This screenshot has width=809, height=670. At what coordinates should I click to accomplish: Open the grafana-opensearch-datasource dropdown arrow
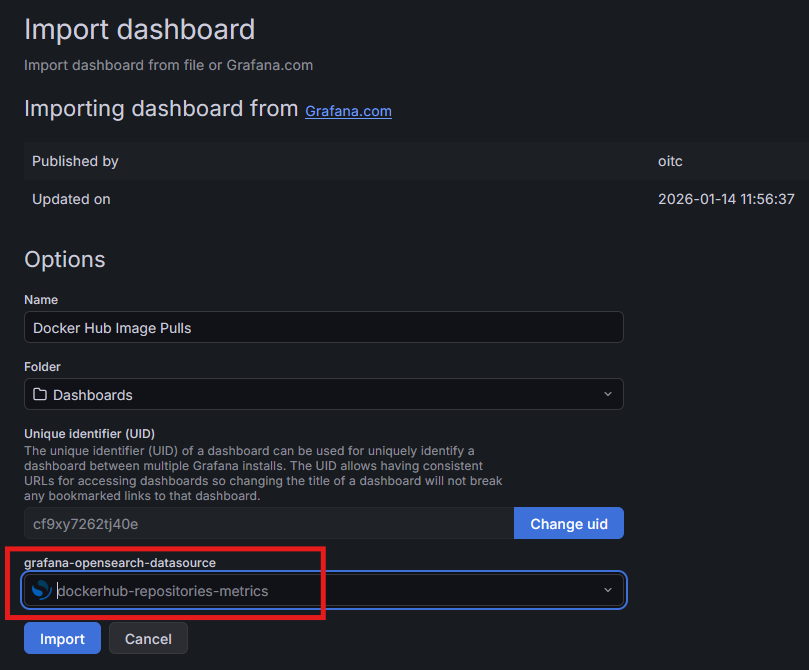607,590
